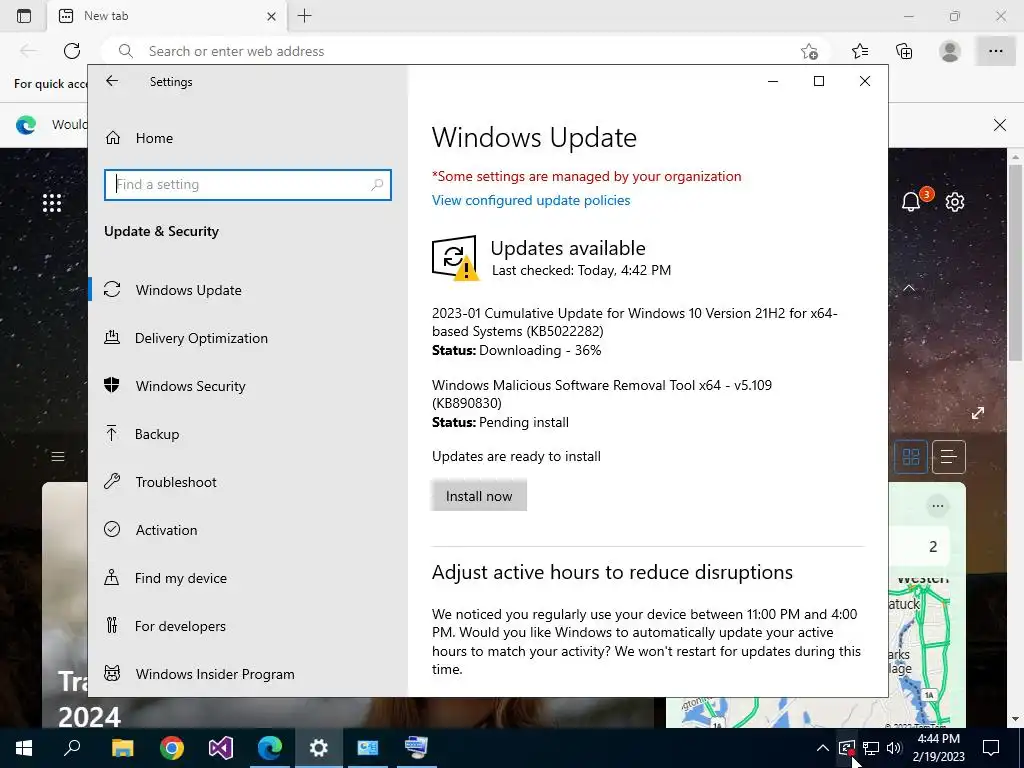This screenshot has height=768, width=1024.
Task: Click the Troubleshoot wrench icon
Action: tap(112, 481)
